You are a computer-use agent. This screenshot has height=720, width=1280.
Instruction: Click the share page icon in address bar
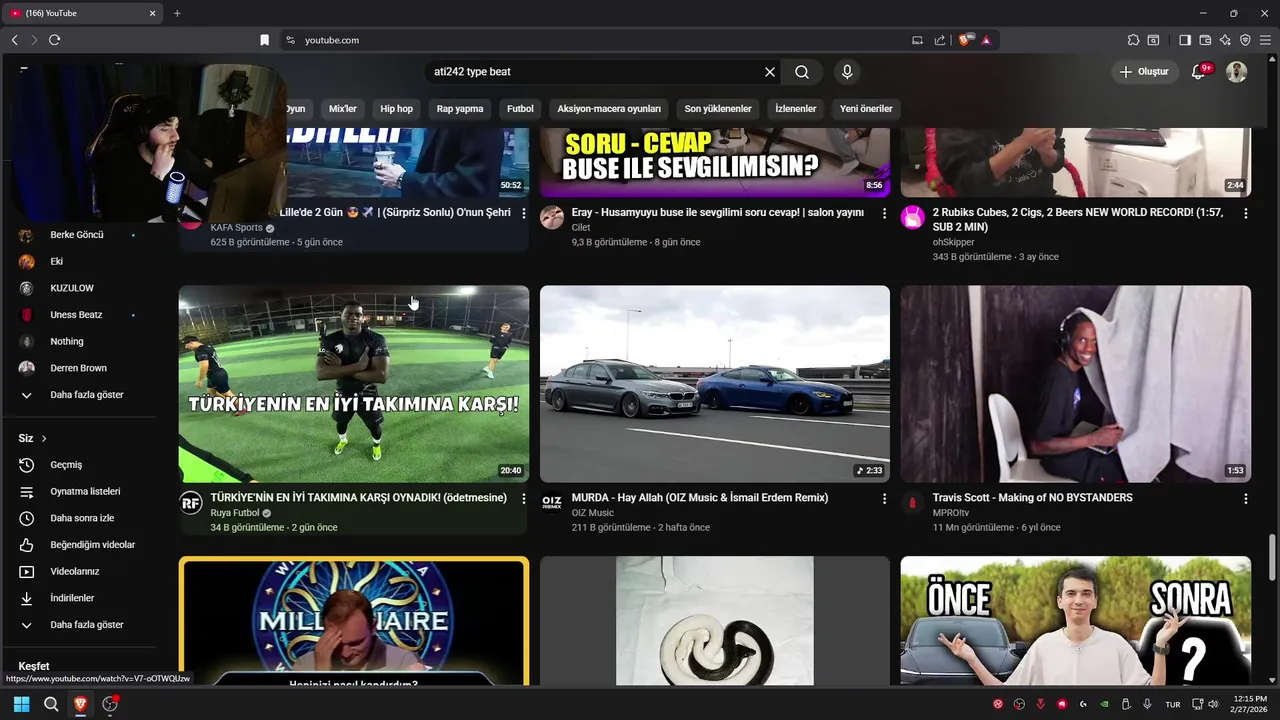point(940,40)
